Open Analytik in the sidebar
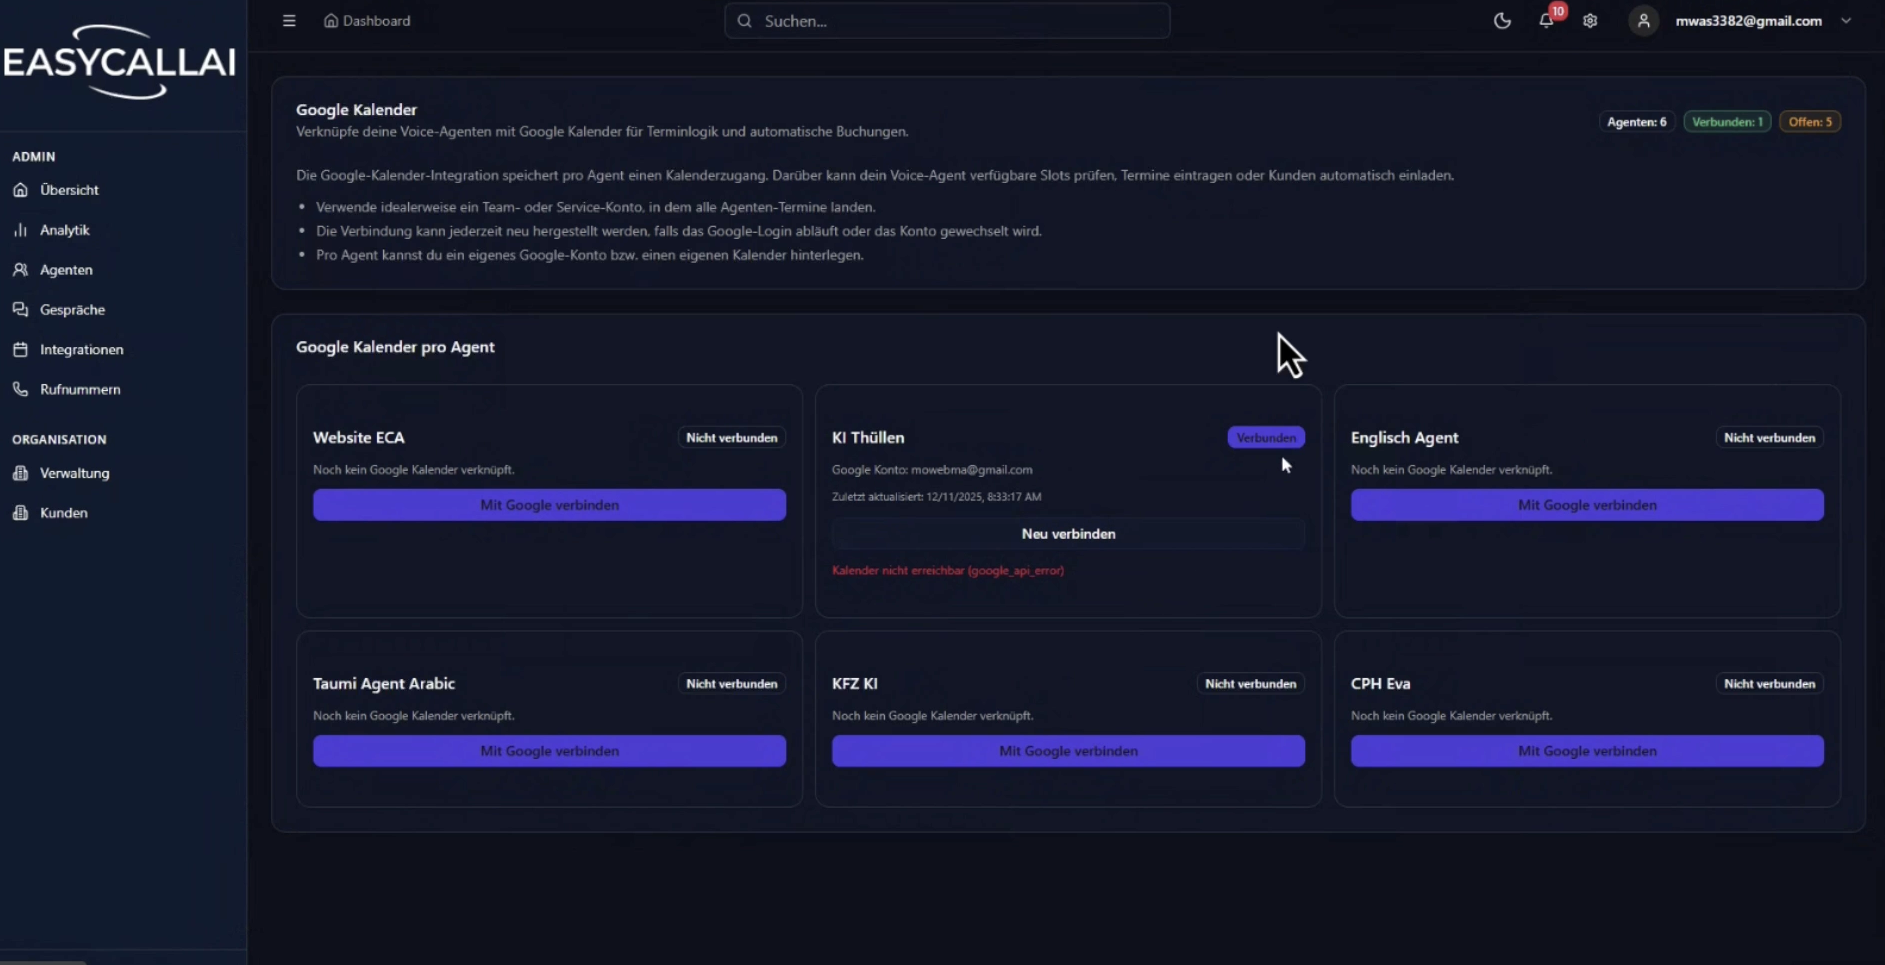Viewport: 1885px width, 965px height. click(x=64, y=230)
